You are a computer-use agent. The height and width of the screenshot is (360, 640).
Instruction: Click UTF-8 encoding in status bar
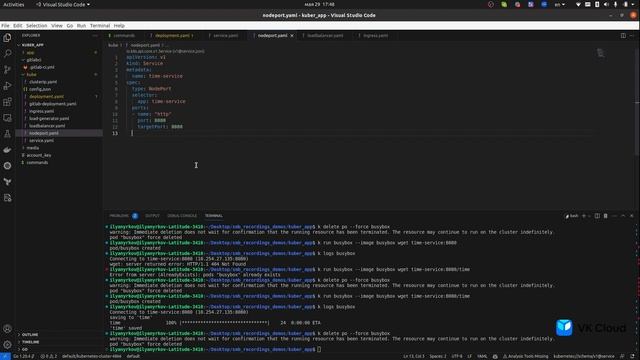pyautogui.click(x=457, y=356)
